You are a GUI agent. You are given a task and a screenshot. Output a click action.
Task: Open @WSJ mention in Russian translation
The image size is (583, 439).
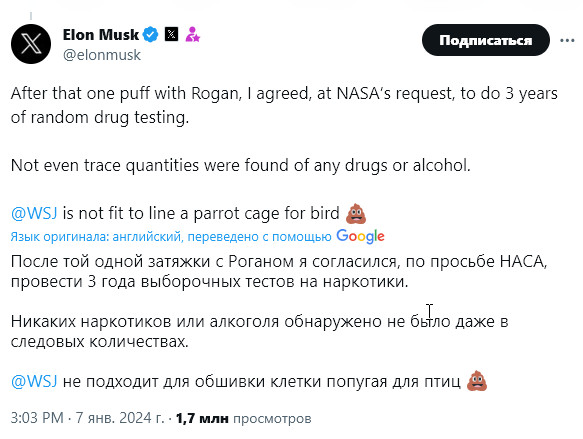coord(34,381)
